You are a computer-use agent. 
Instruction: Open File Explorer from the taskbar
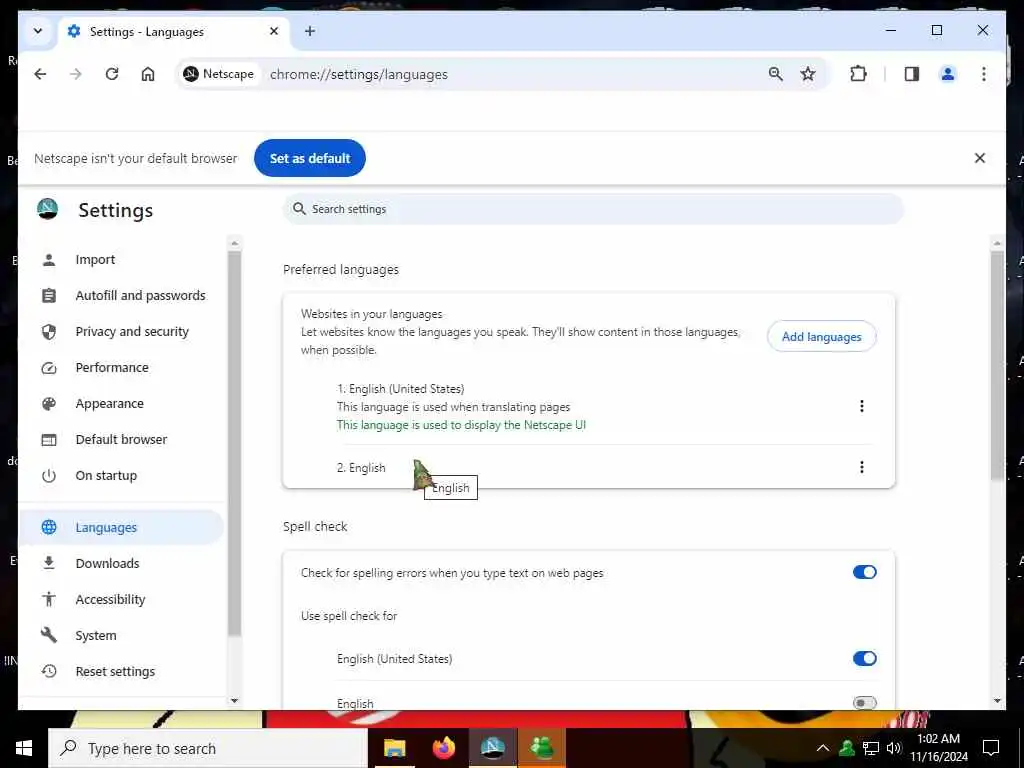point(394,748)
